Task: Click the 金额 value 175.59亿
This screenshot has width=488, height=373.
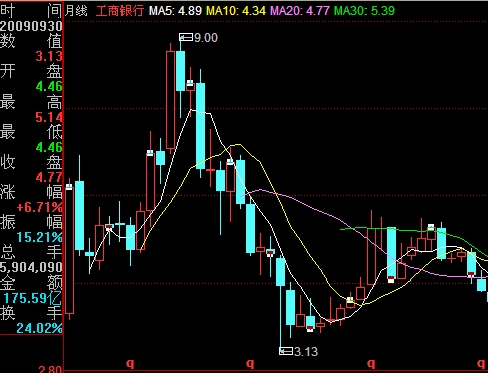Action: [x=33, y=298]
